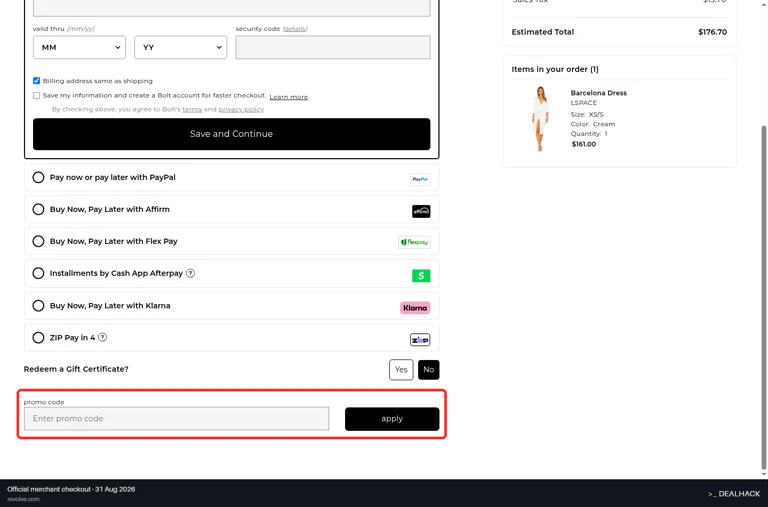The width and height of the screenshot is (768, 507).
Task: Click the LSPACE brand text
Action: [584, 103]
